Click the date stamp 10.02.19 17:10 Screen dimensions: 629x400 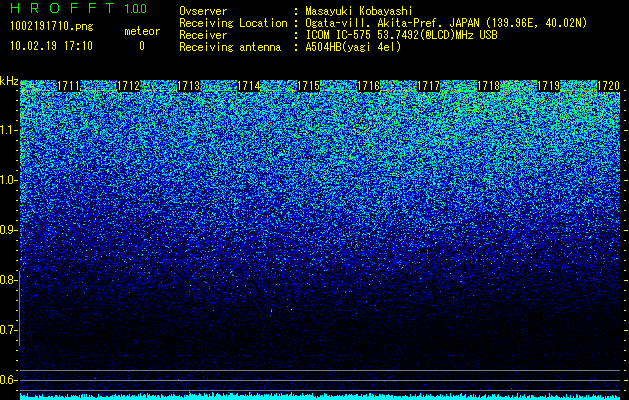coord(51,46)
